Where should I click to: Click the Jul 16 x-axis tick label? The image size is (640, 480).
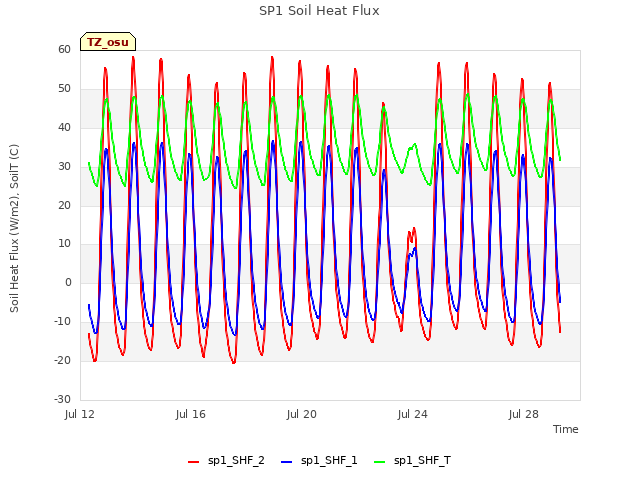pyautogui.click(x=191, y=414)
